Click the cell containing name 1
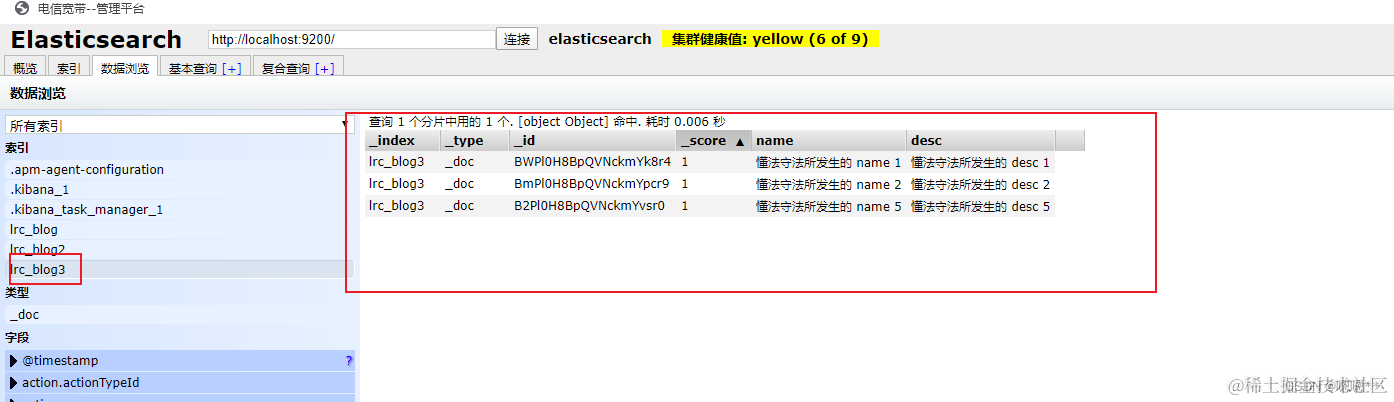 [830, 162]
